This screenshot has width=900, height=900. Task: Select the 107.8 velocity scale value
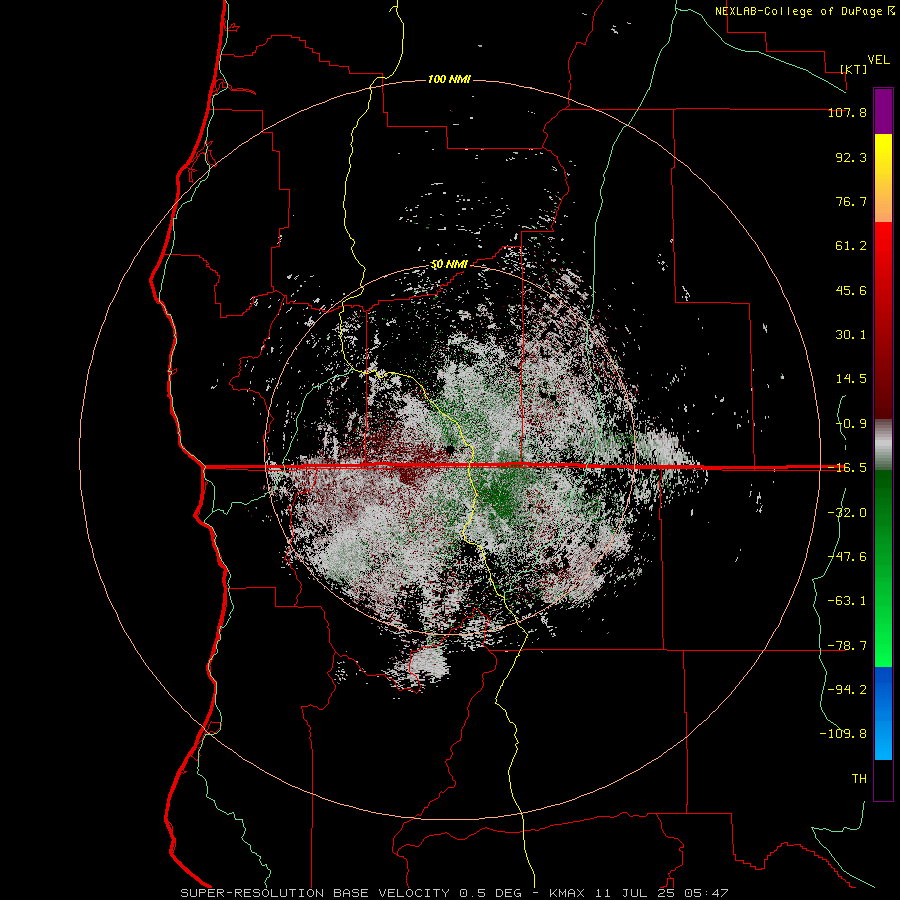pyautogui.click(x=847, y=112)
